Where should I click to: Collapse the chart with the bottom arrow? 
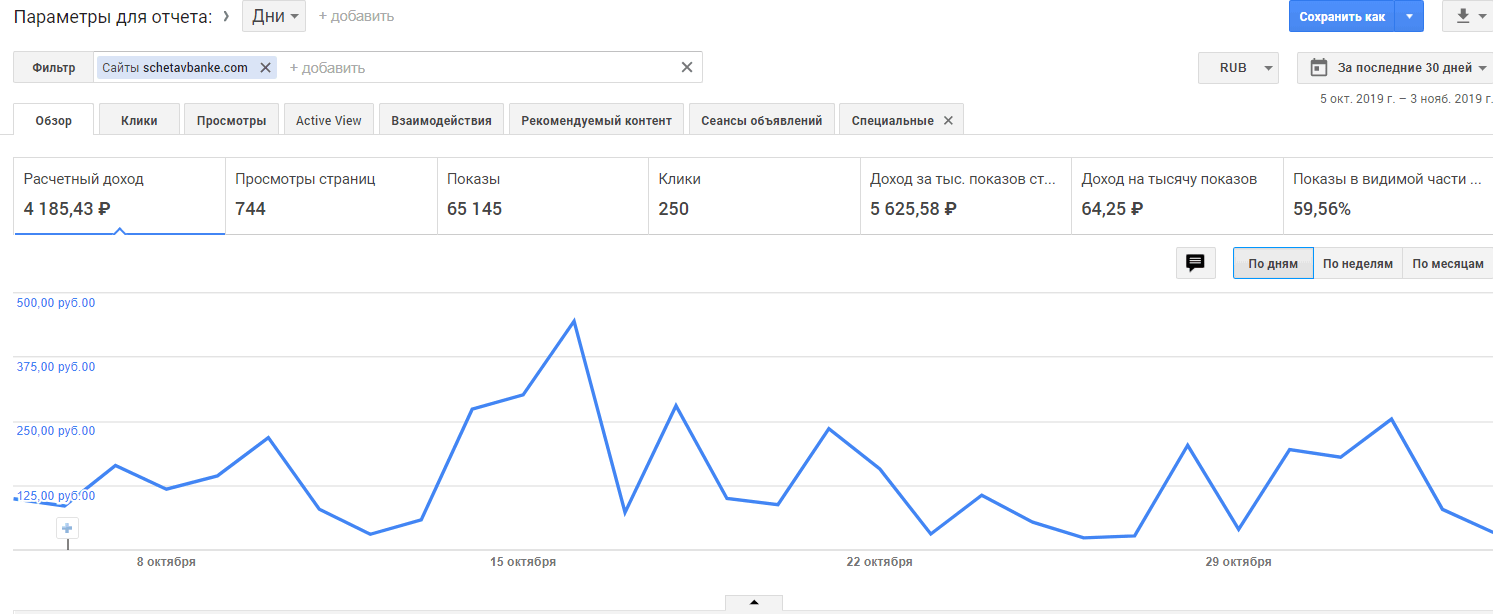pos(754,603)
